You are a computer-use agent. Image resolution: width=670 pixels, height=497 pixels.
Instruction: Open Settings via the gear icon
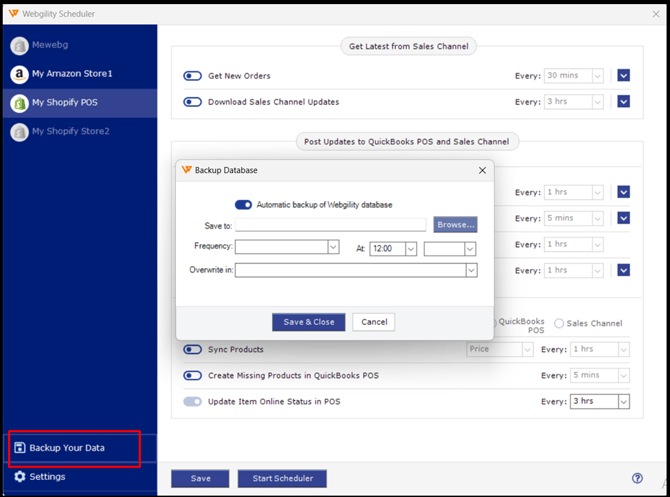point(19,477)
